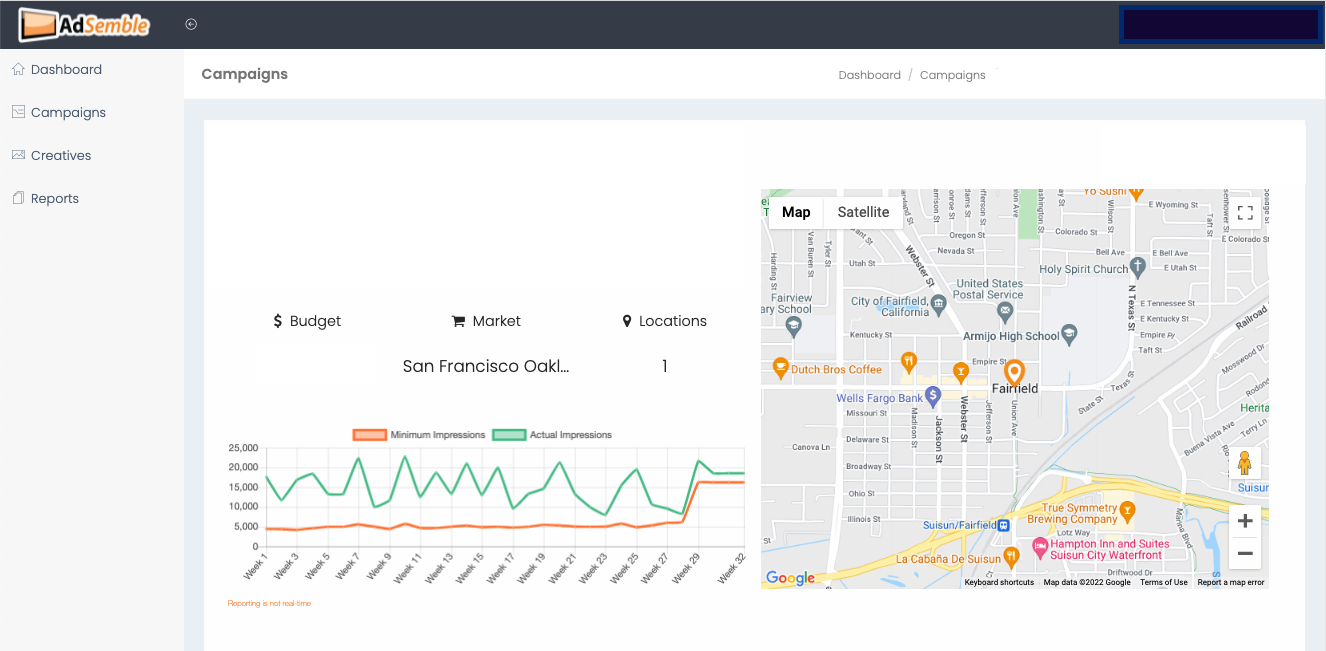1326x651 pixels.
Task: Open Reports in the sidebar
Action: [x=55, y=199]
